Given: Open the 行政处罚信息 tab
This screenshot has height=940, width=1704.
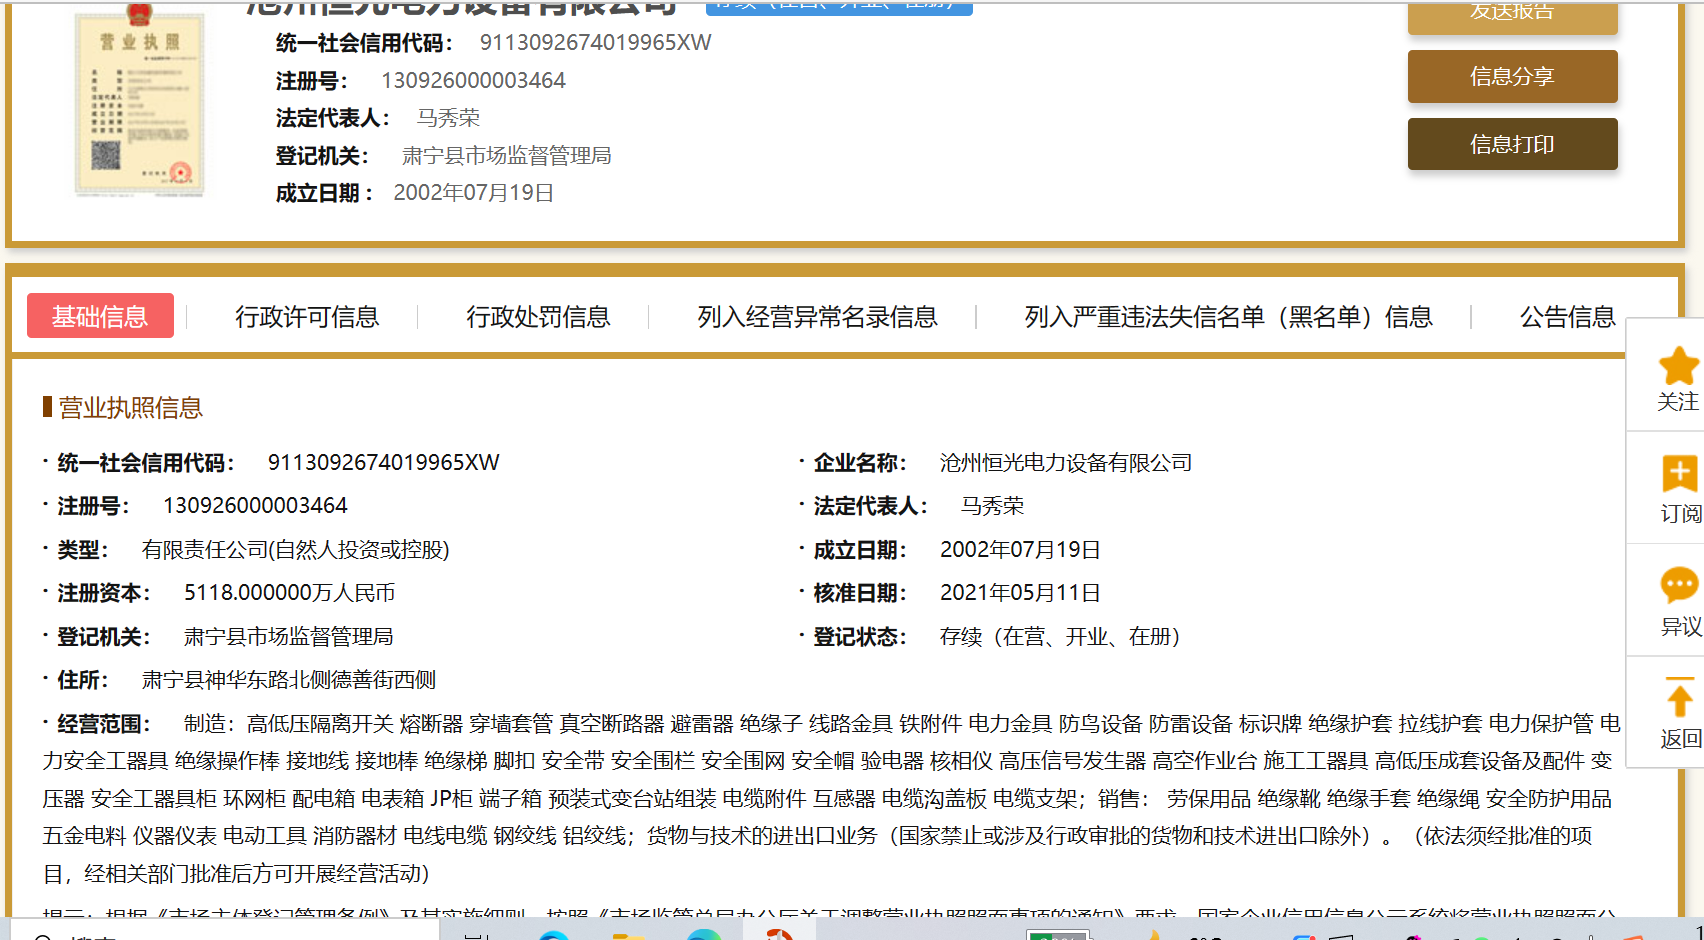Looking at the screenshot, I should 538,317.
